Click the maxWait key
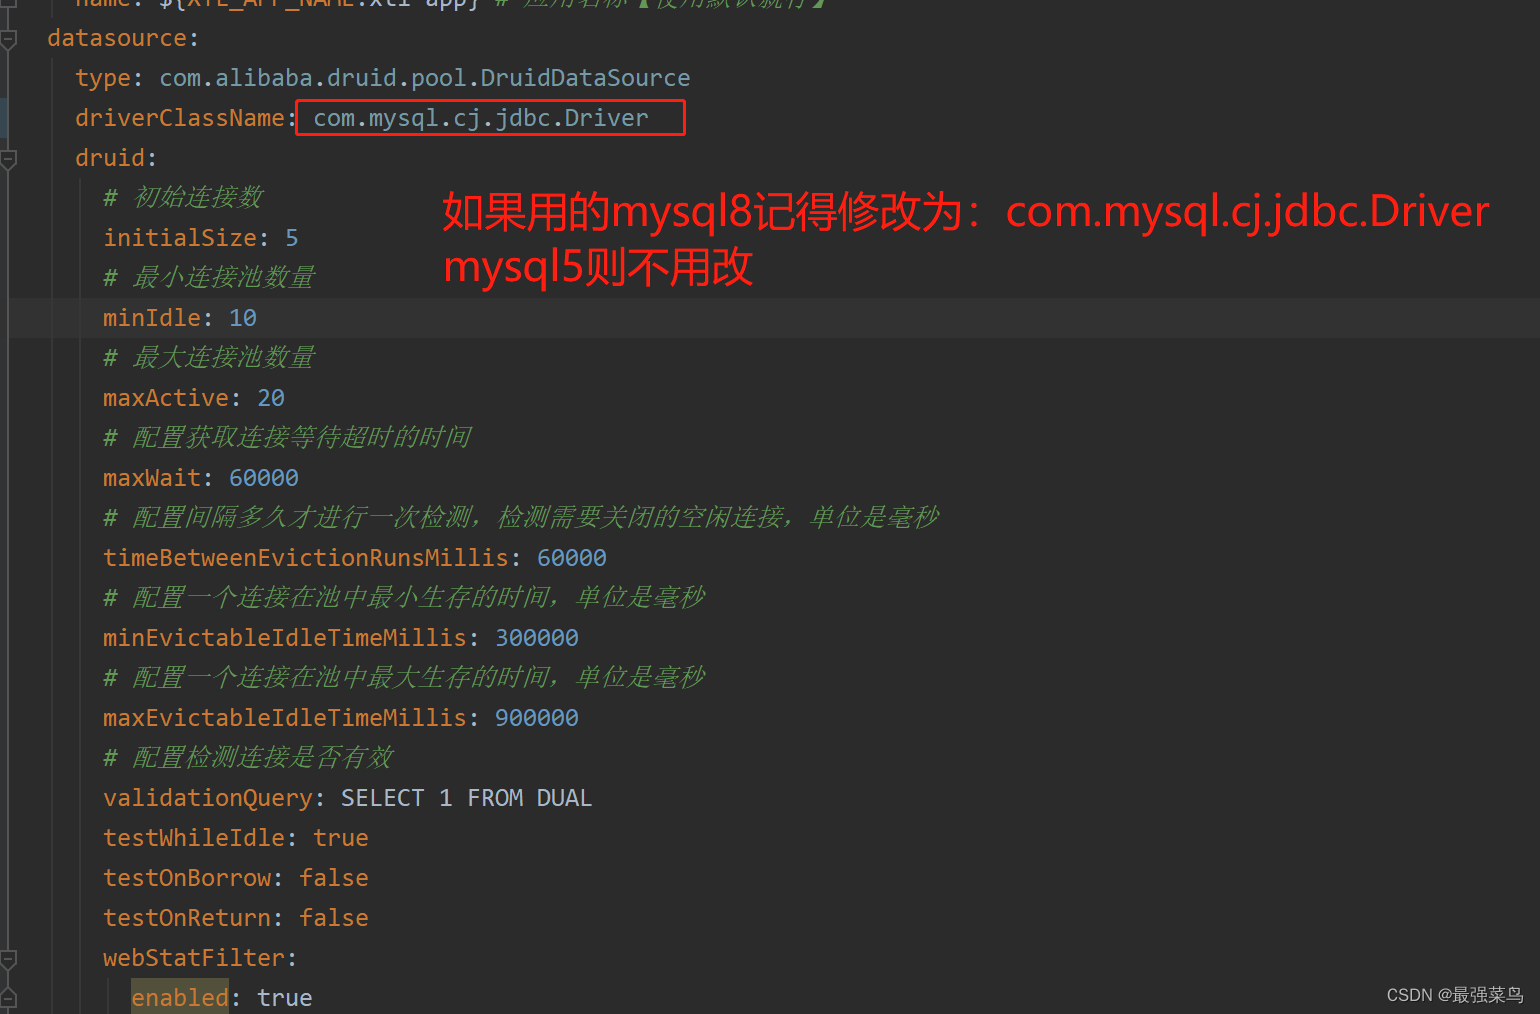The width and height of the screenshot is (1540, 1014). [152, 478]
